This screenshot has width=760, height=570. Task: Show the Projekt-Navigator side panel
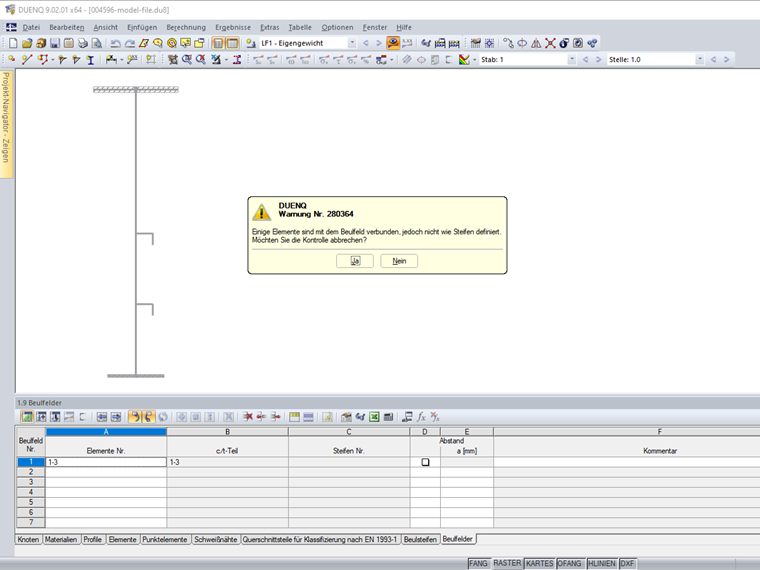(x=6, y=124)
